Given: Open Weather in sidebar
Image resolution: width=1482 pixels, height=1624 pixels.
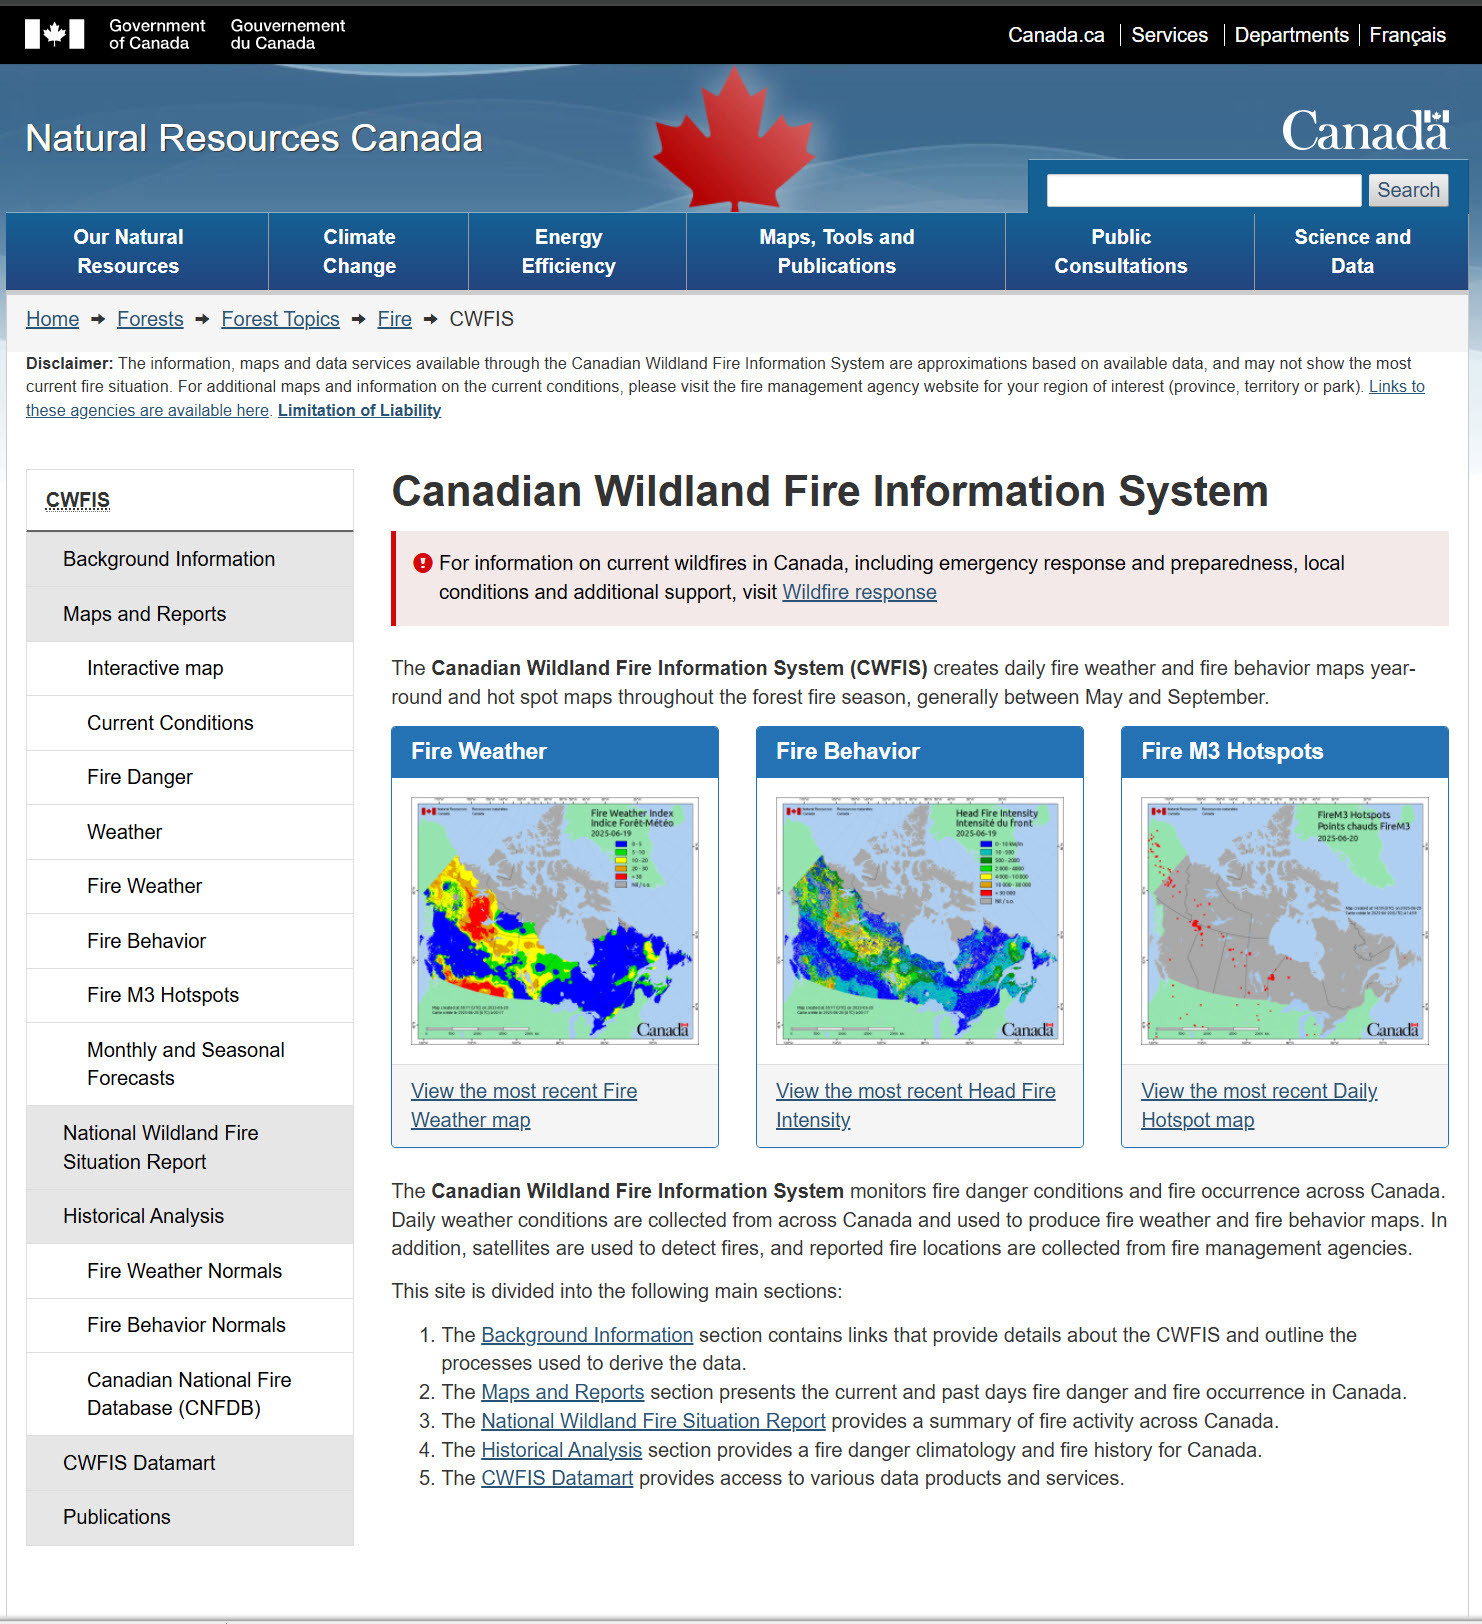Looking at the screenshot, I should 190,832.
